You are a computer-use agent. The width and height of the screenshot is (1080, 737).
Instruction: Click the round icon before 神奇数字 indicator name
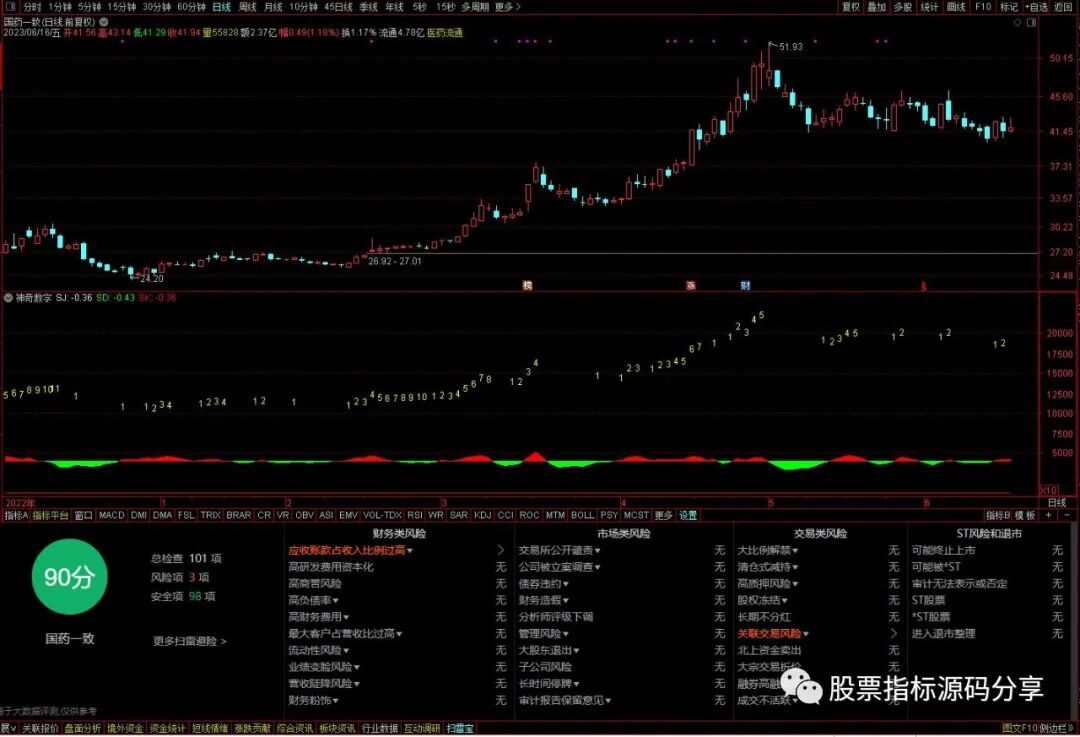(8, 298)
